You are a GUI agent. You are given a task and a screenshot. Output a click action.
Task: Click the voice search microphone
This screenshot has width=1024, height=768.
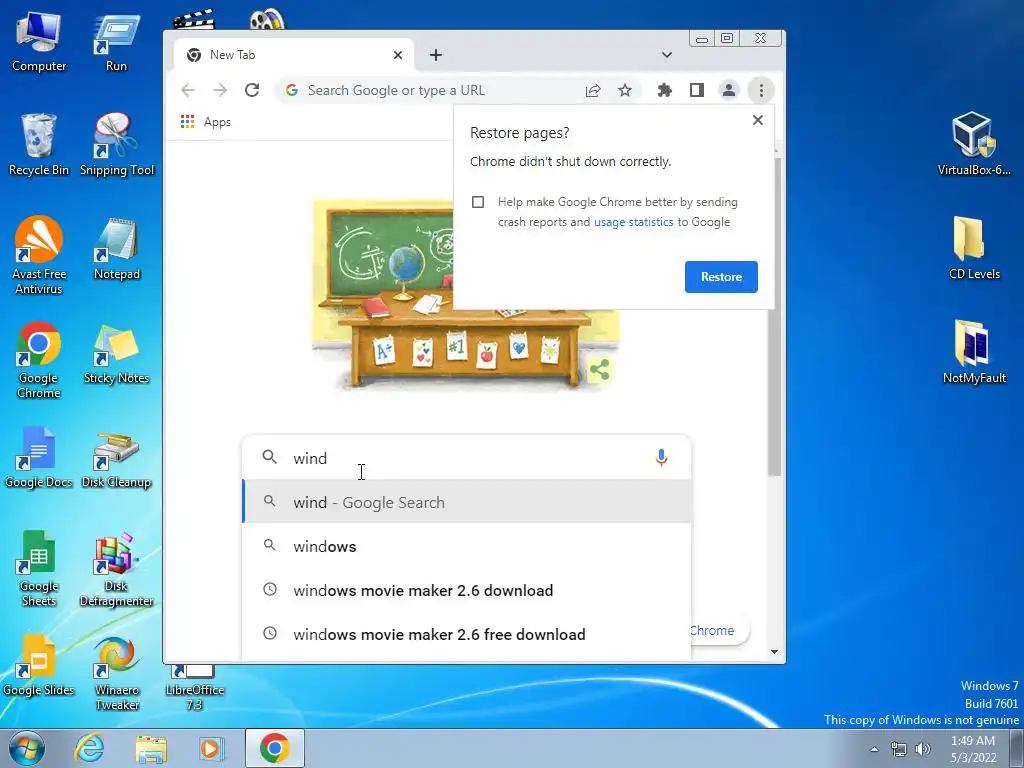pos(661,457)
